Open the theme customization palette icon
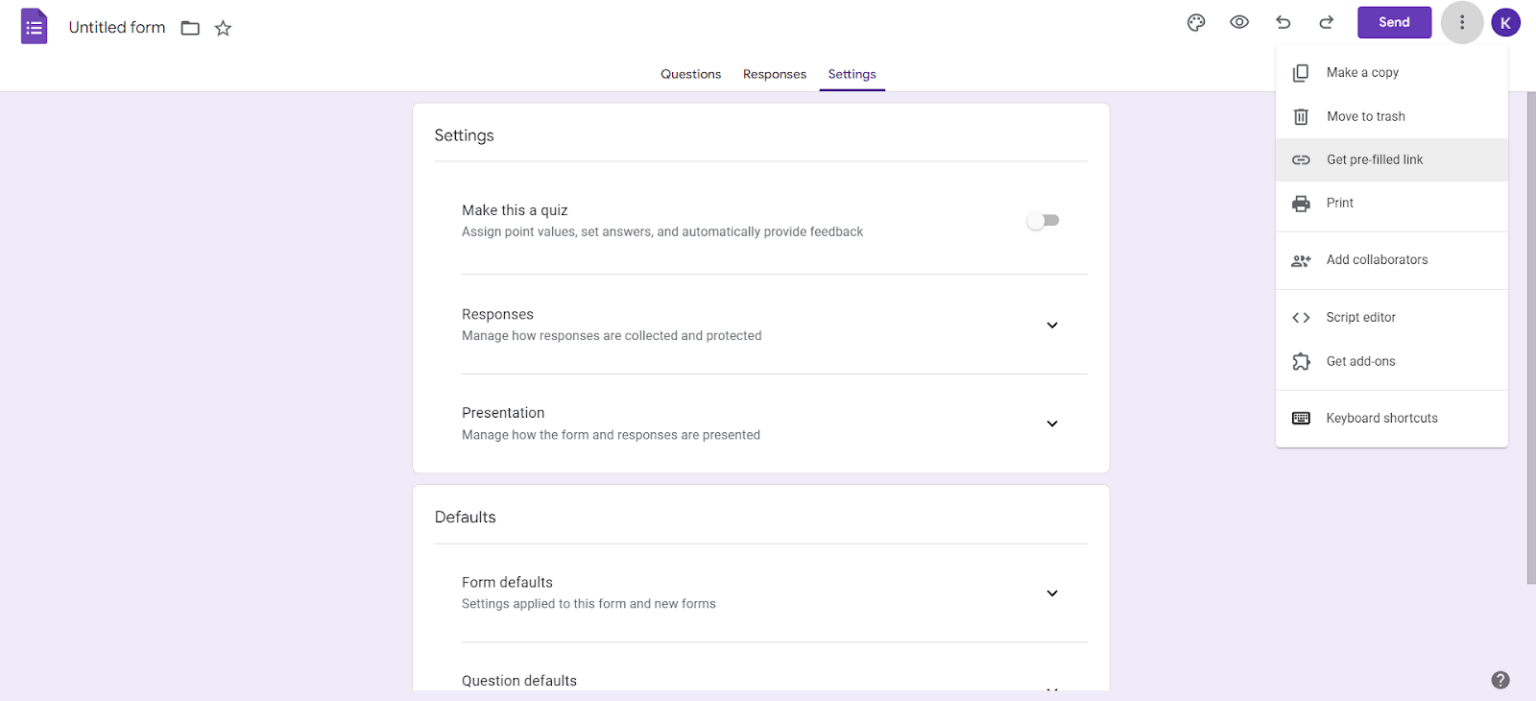 pyautogui.click(x=1196, y=22)
